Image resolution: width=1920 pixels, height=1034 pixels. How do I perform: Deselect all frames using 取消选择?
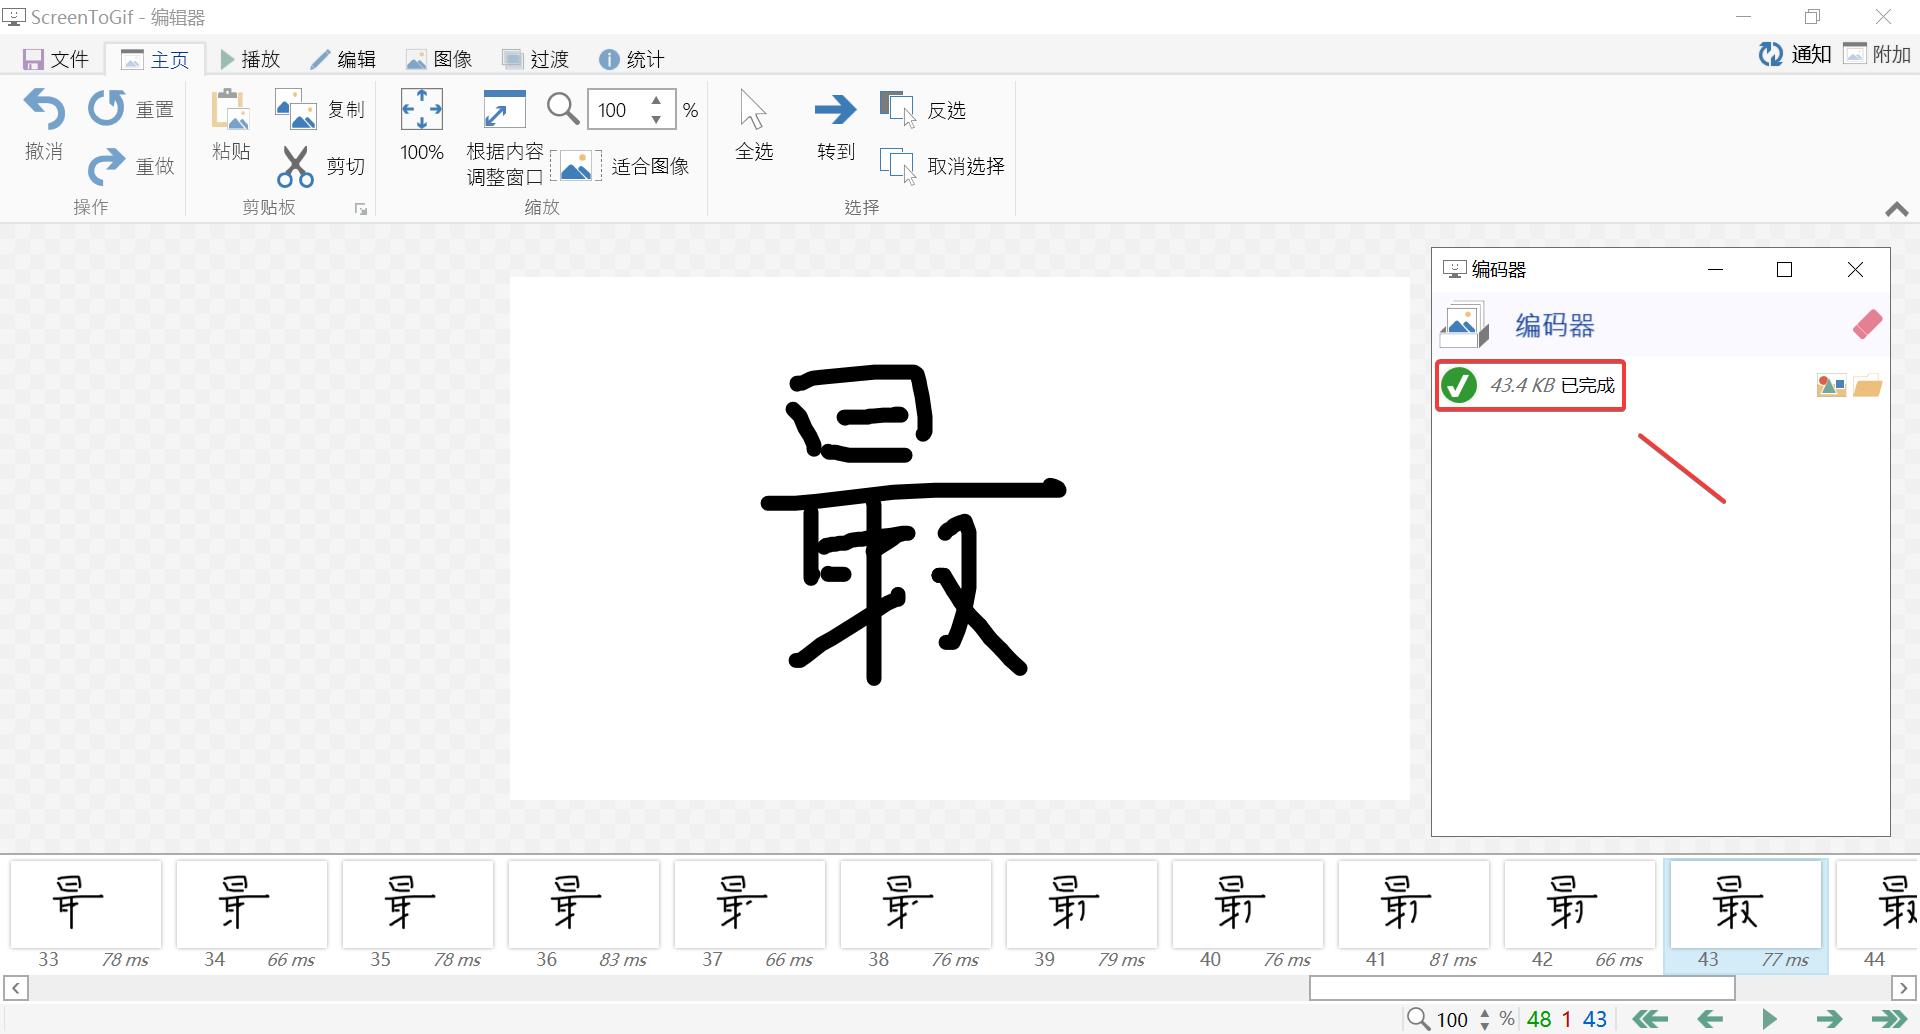tap(940, 166)
